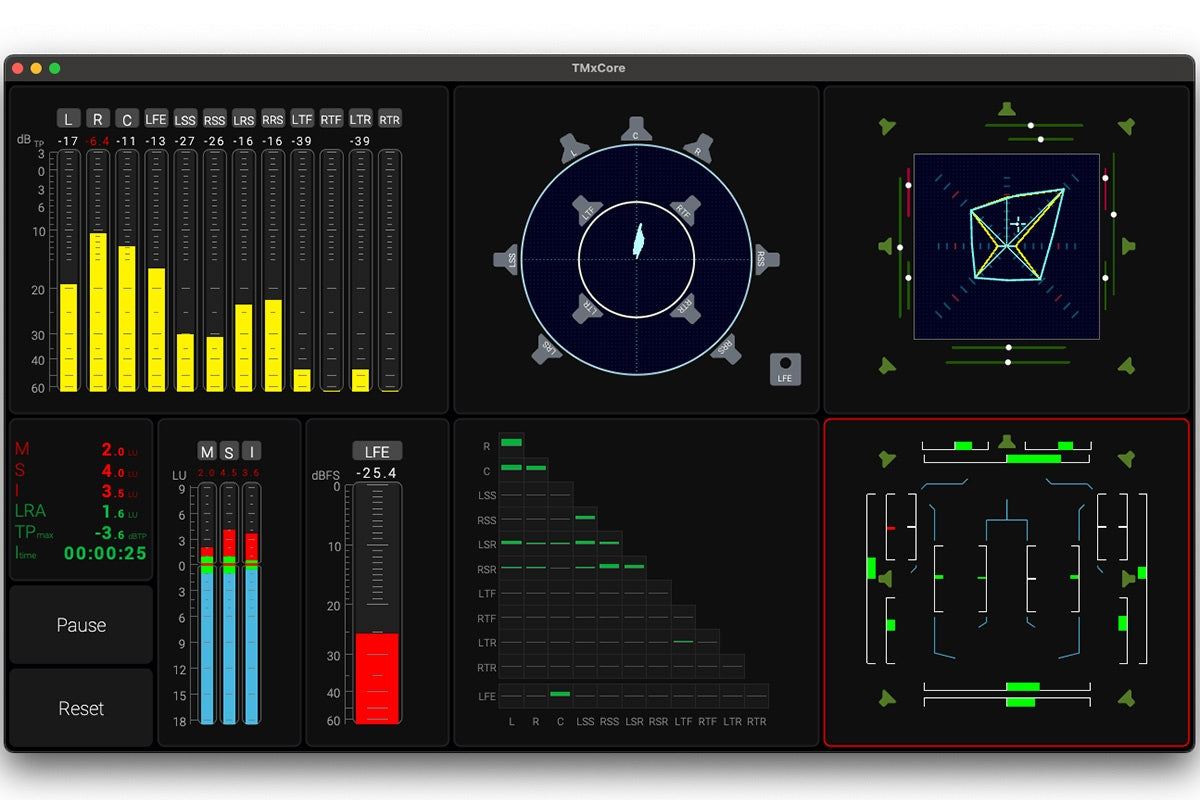Select the RTF speaker in the surround scope

[x=683, y=210]
